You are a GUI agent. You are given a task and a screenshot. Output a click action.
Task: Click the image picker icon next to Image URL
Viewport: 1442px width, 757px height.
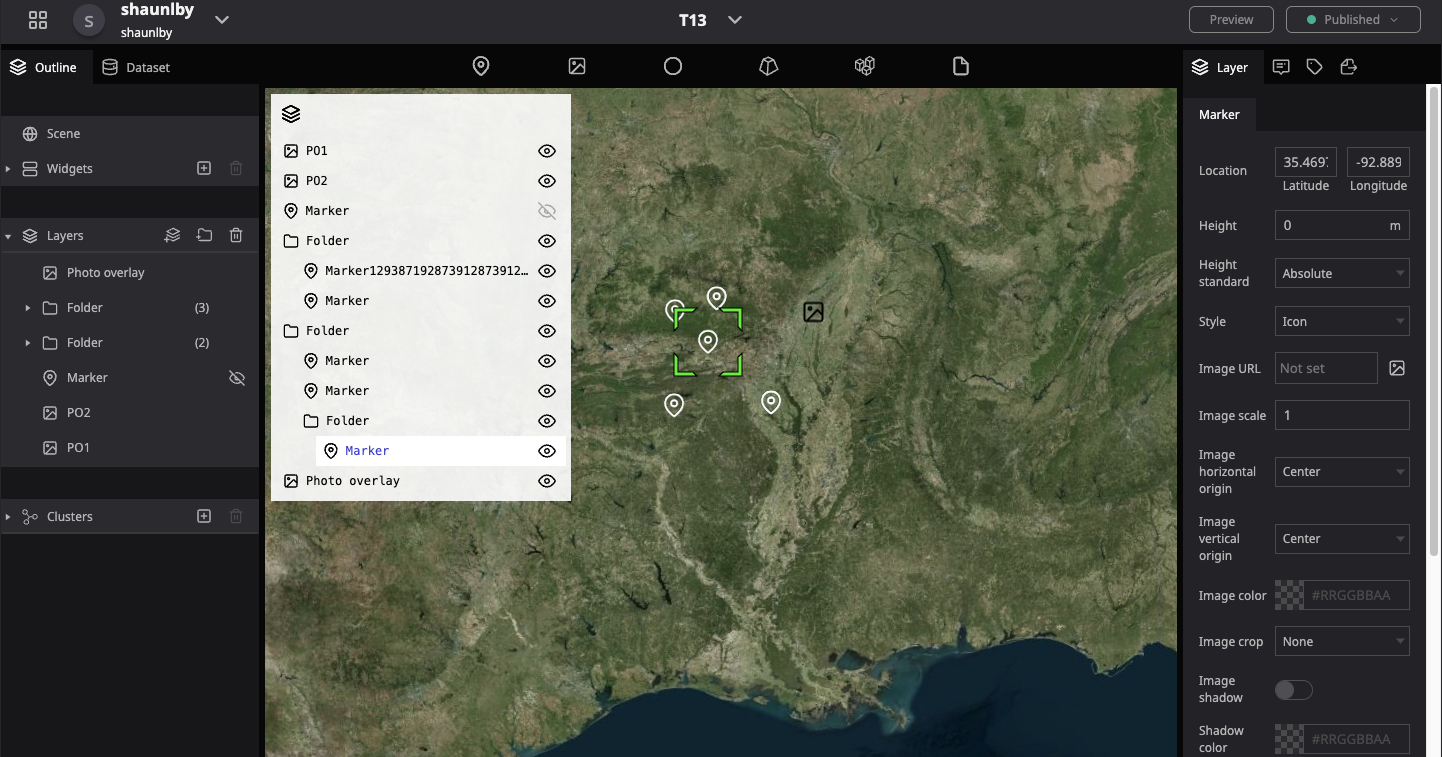[1397, 368]
